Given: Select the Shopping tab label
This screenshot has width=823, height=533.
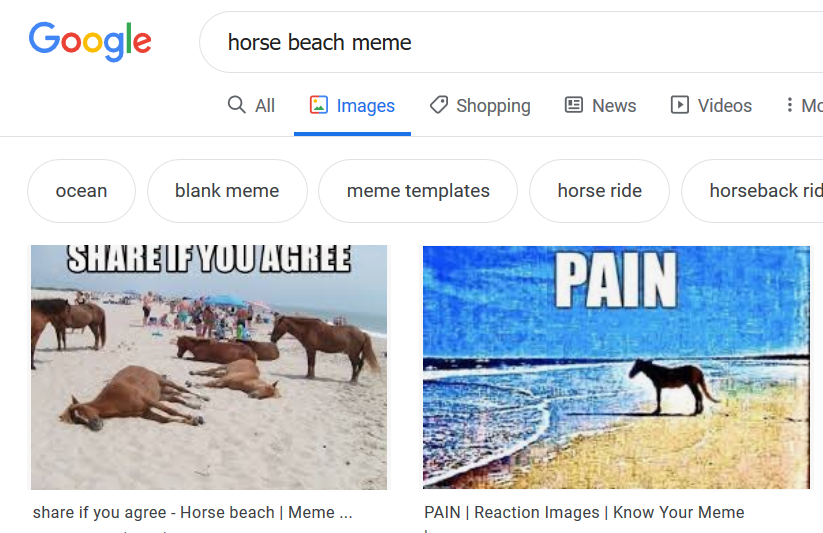Looking at the screenshot, I should (x=493, y=106).
